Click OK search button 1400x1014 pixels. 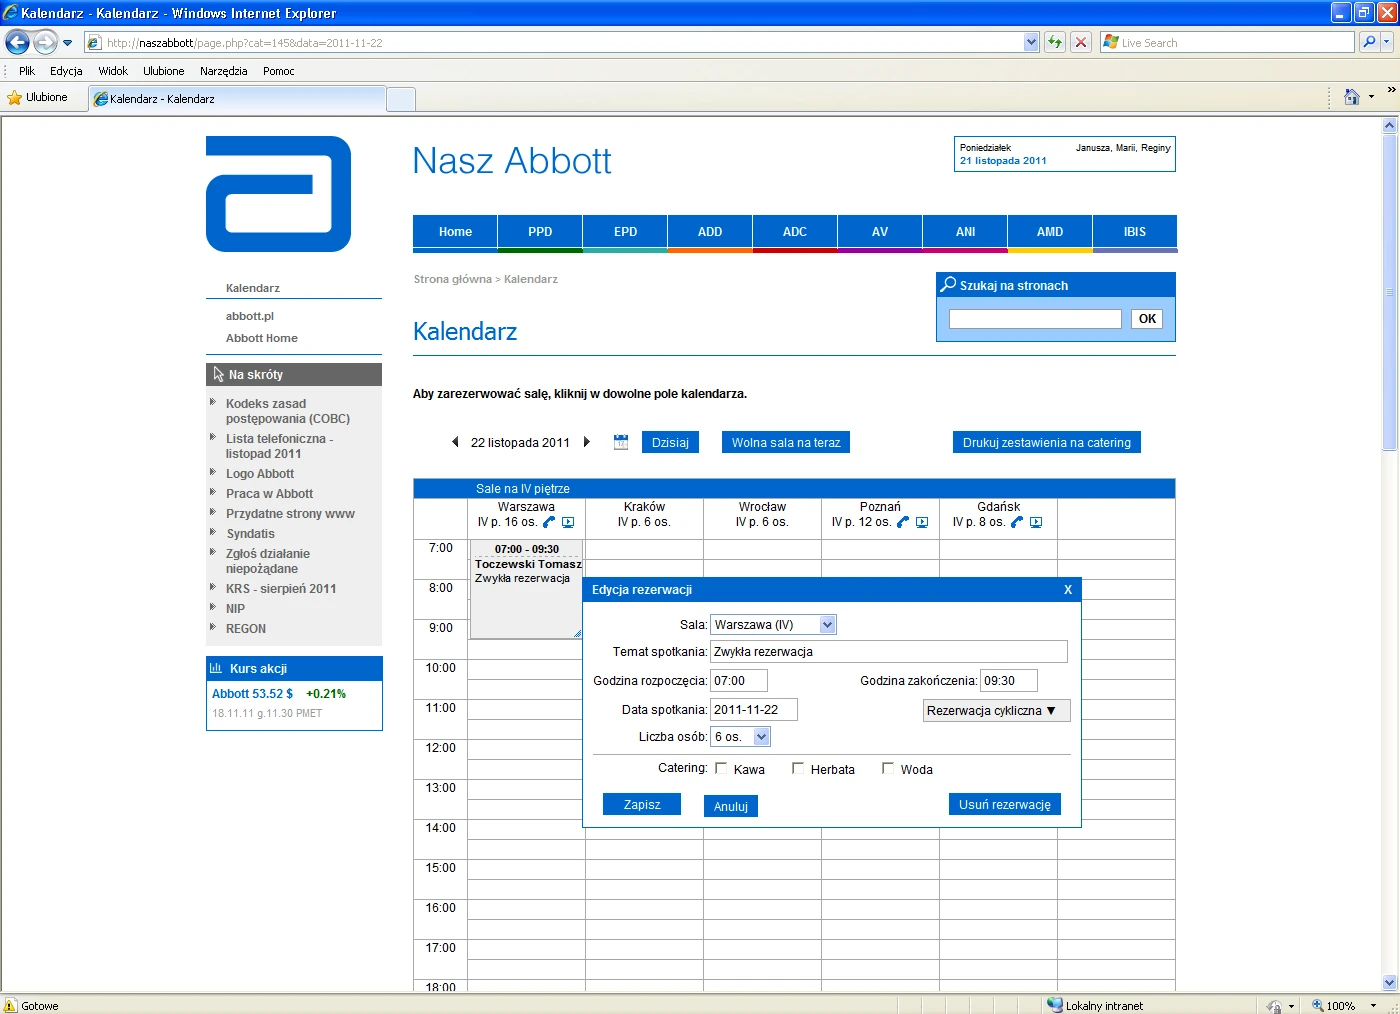click(x=1147, y=318)
